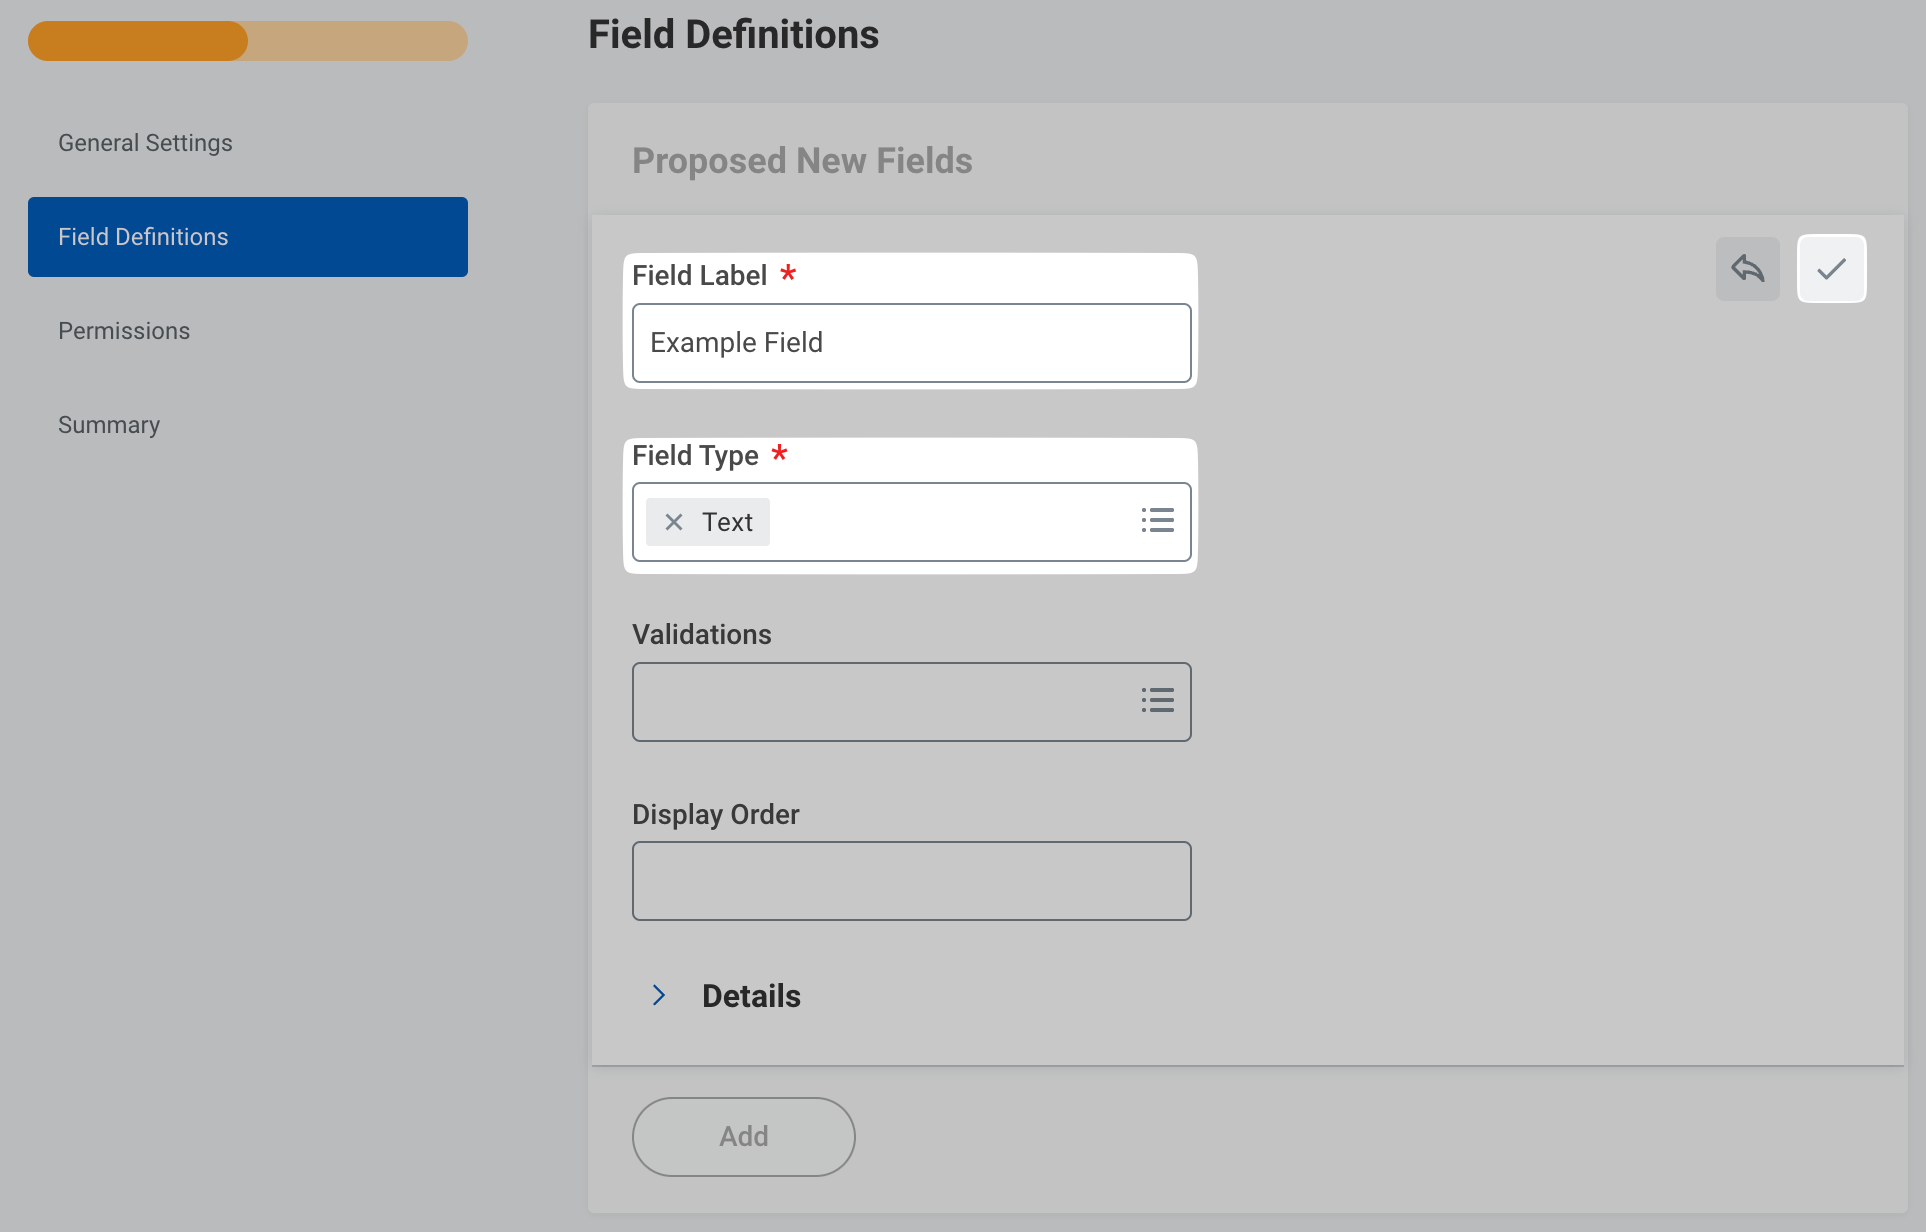Screen dimensions: 1926x1232
Task: Go to General Settings step
Action: coord(145,143)
